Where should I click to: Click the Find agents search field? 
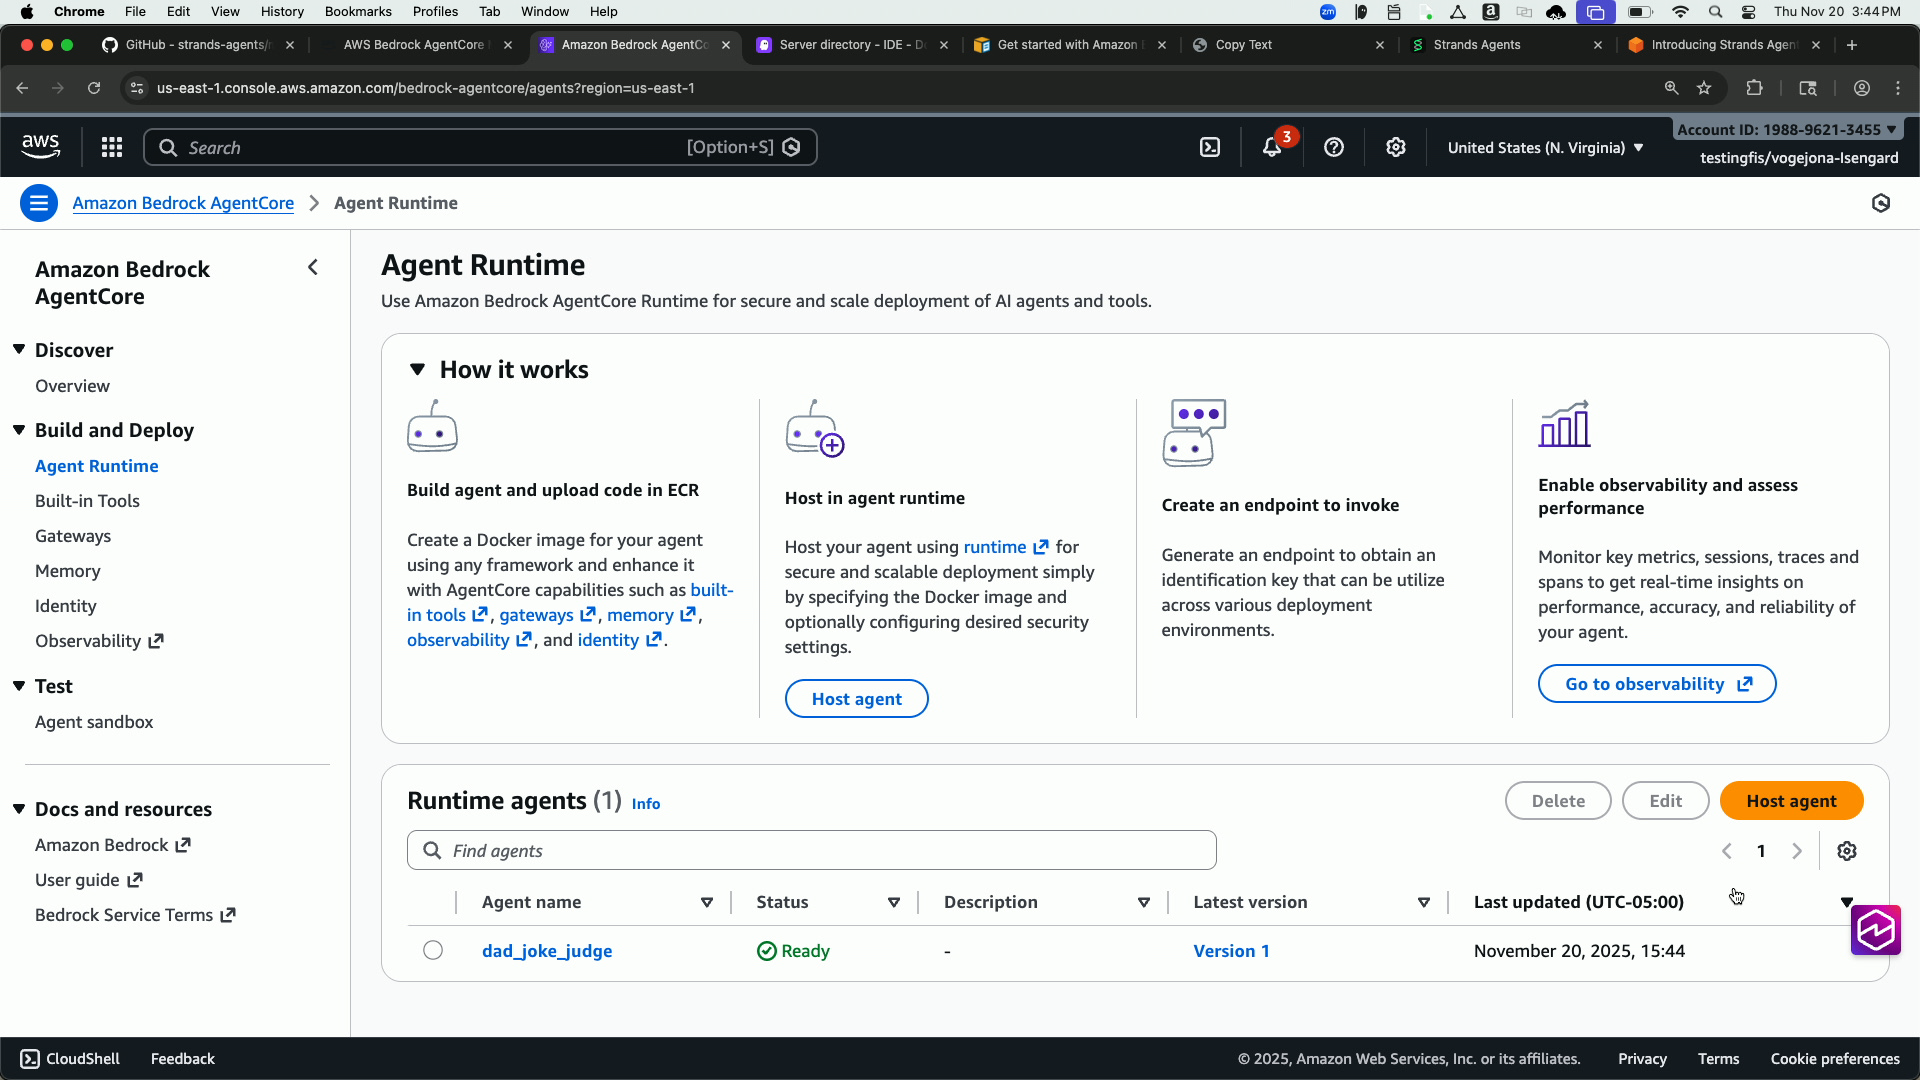point(812,850)
